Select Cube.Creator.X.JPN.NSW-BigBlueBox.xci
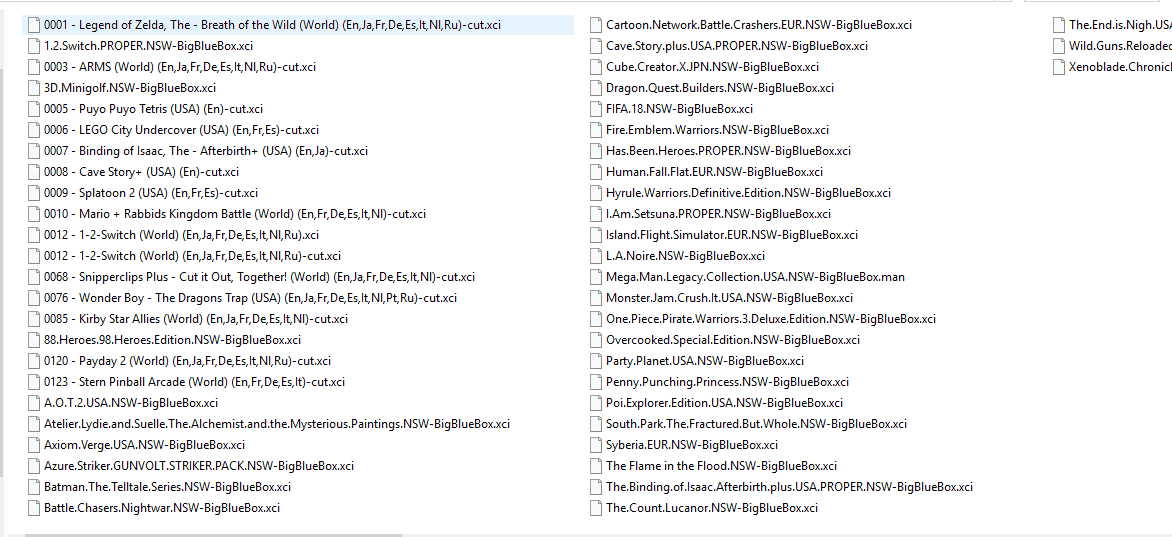Image resolution: width=1172 pixels, height=537 pixels. (x=712, y=67)
